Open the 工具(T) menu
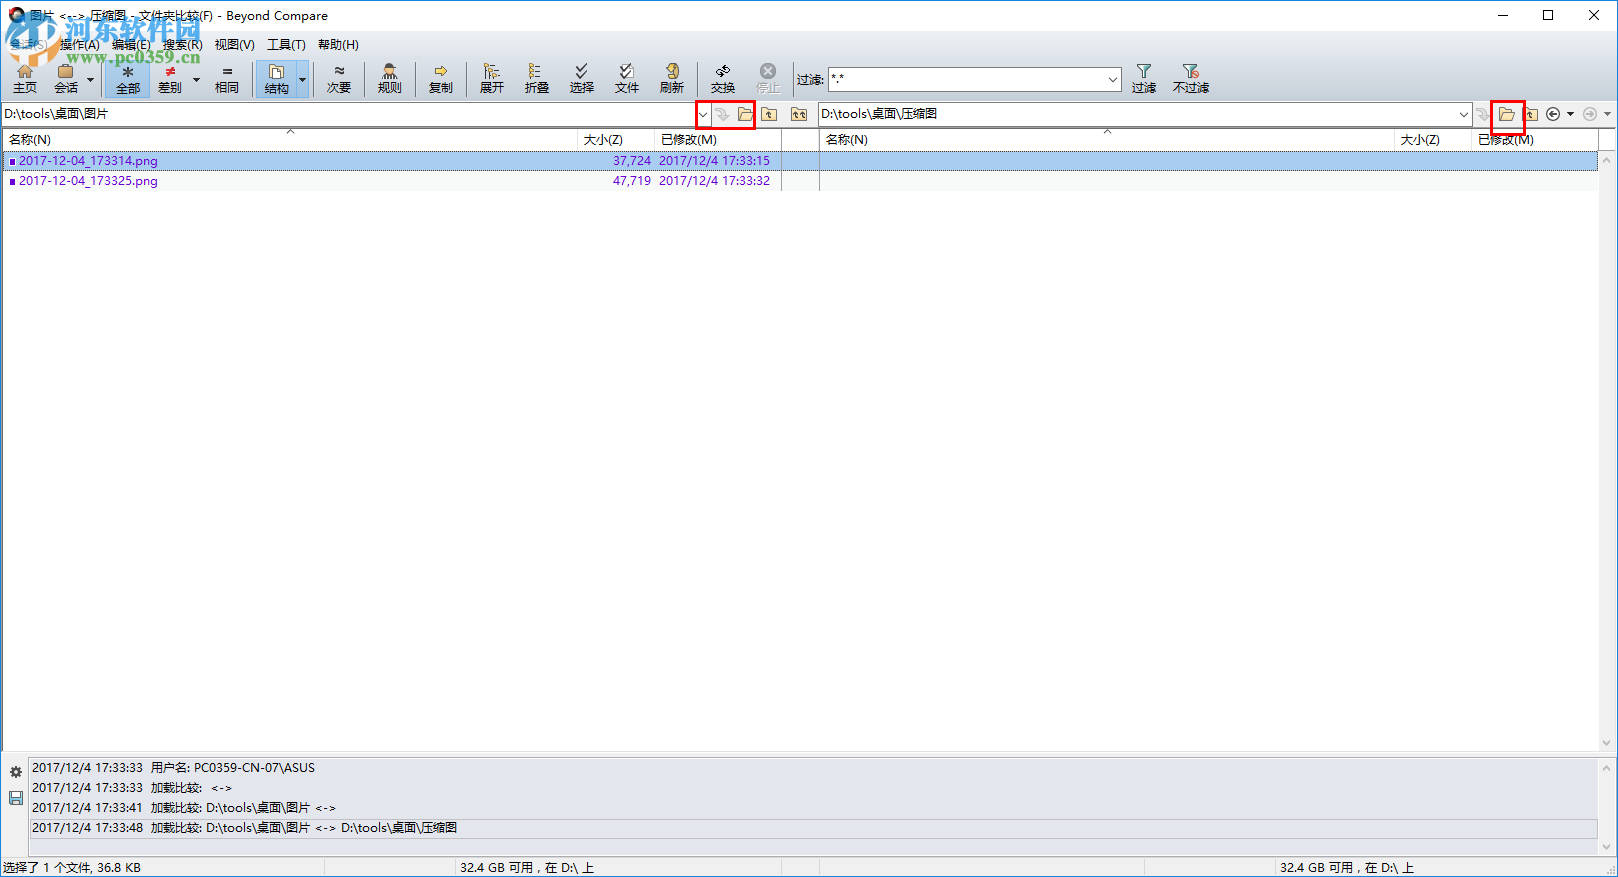Screen dimensions: 1618x877 click(286, 44)
